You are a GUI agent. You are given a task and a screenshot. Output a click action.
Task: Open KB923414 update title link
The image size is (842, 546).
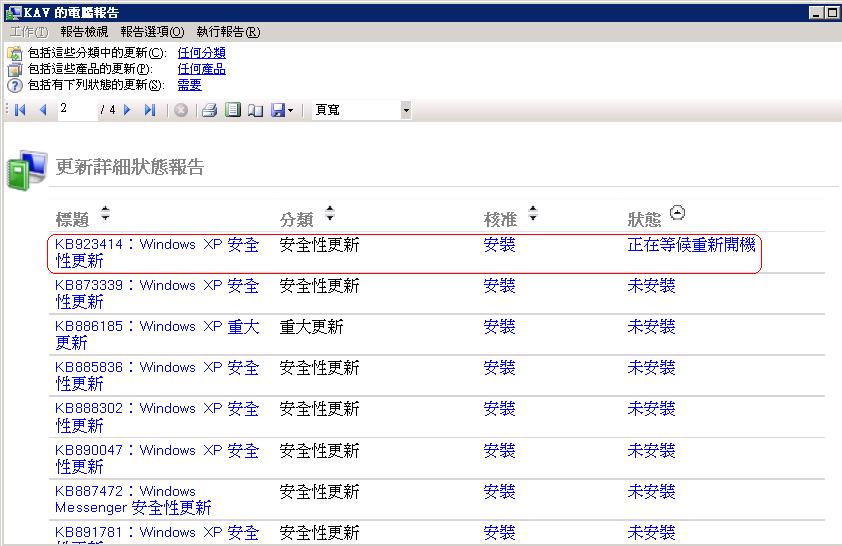click(157, 253)
